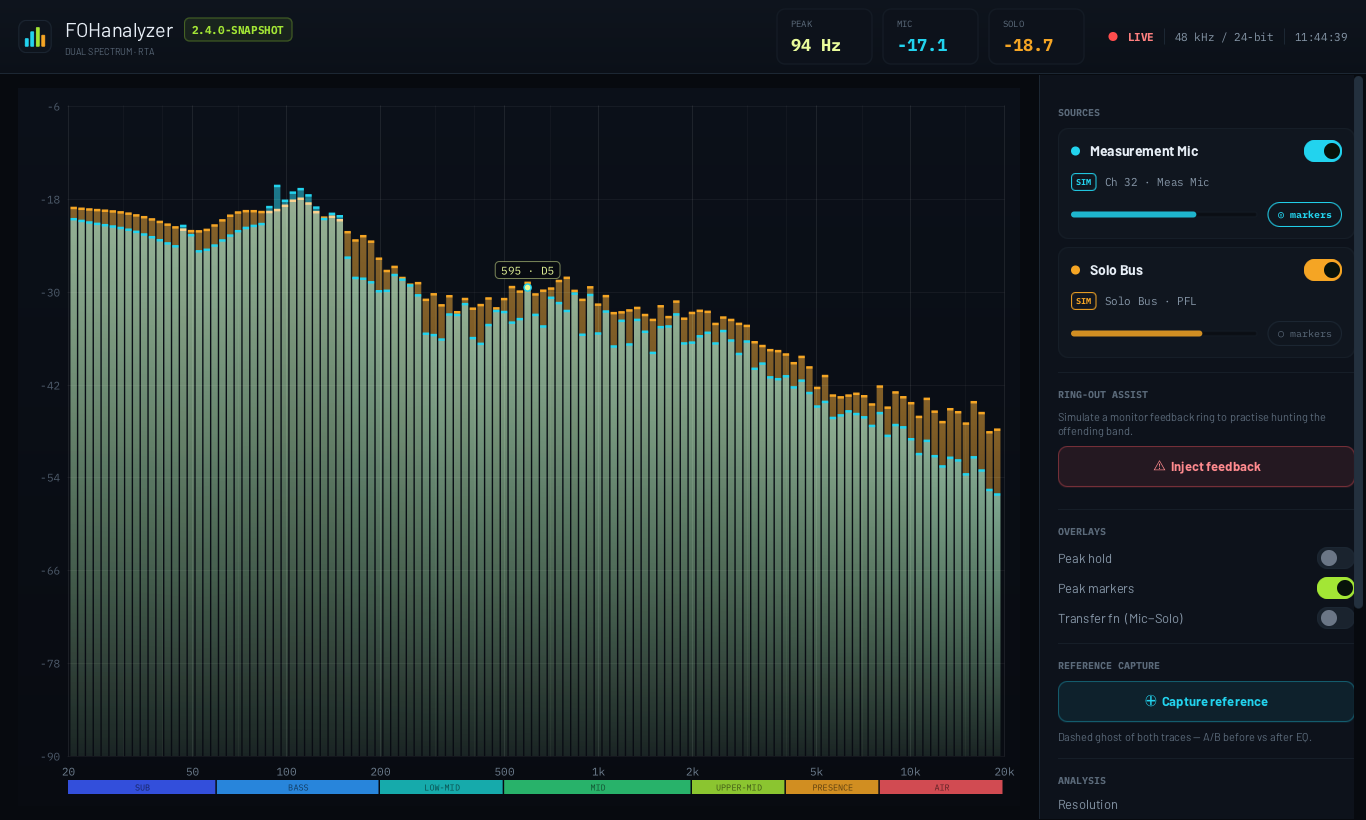Click the FOHanalyzer app title
The height and width of the screenshot is (820, 1366).
[x=119, y=30]
